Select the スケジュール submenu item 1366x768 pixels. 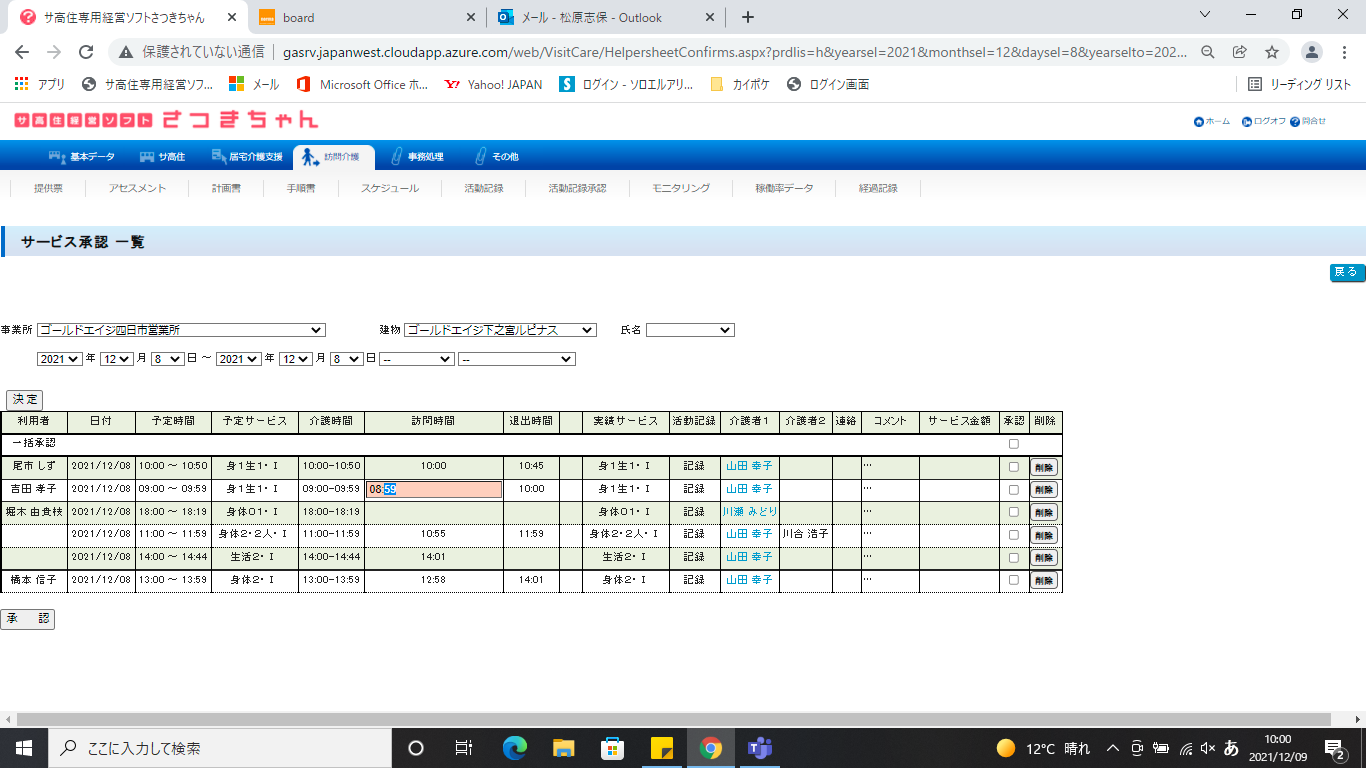tap(390, 188)
